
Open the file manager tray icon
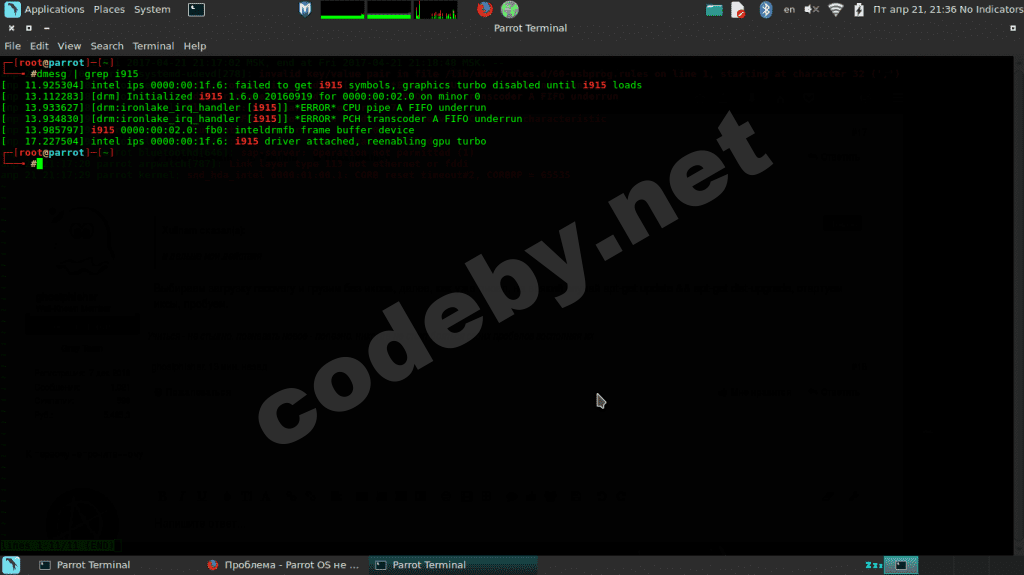(x=714, y=9)
